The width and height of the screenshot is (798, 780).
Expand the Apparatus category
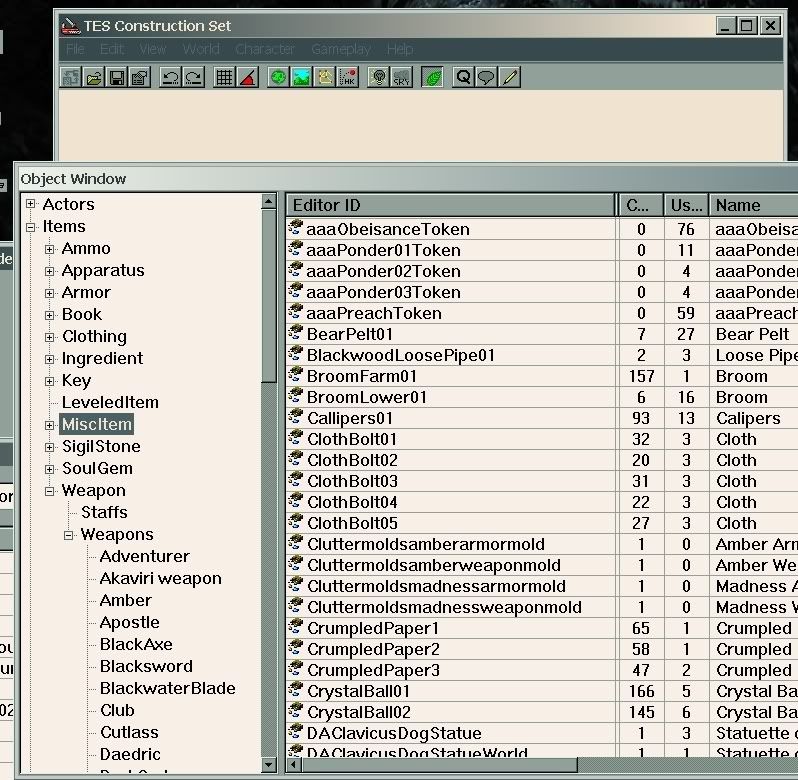pyautogui.click(x=49, y=271)
